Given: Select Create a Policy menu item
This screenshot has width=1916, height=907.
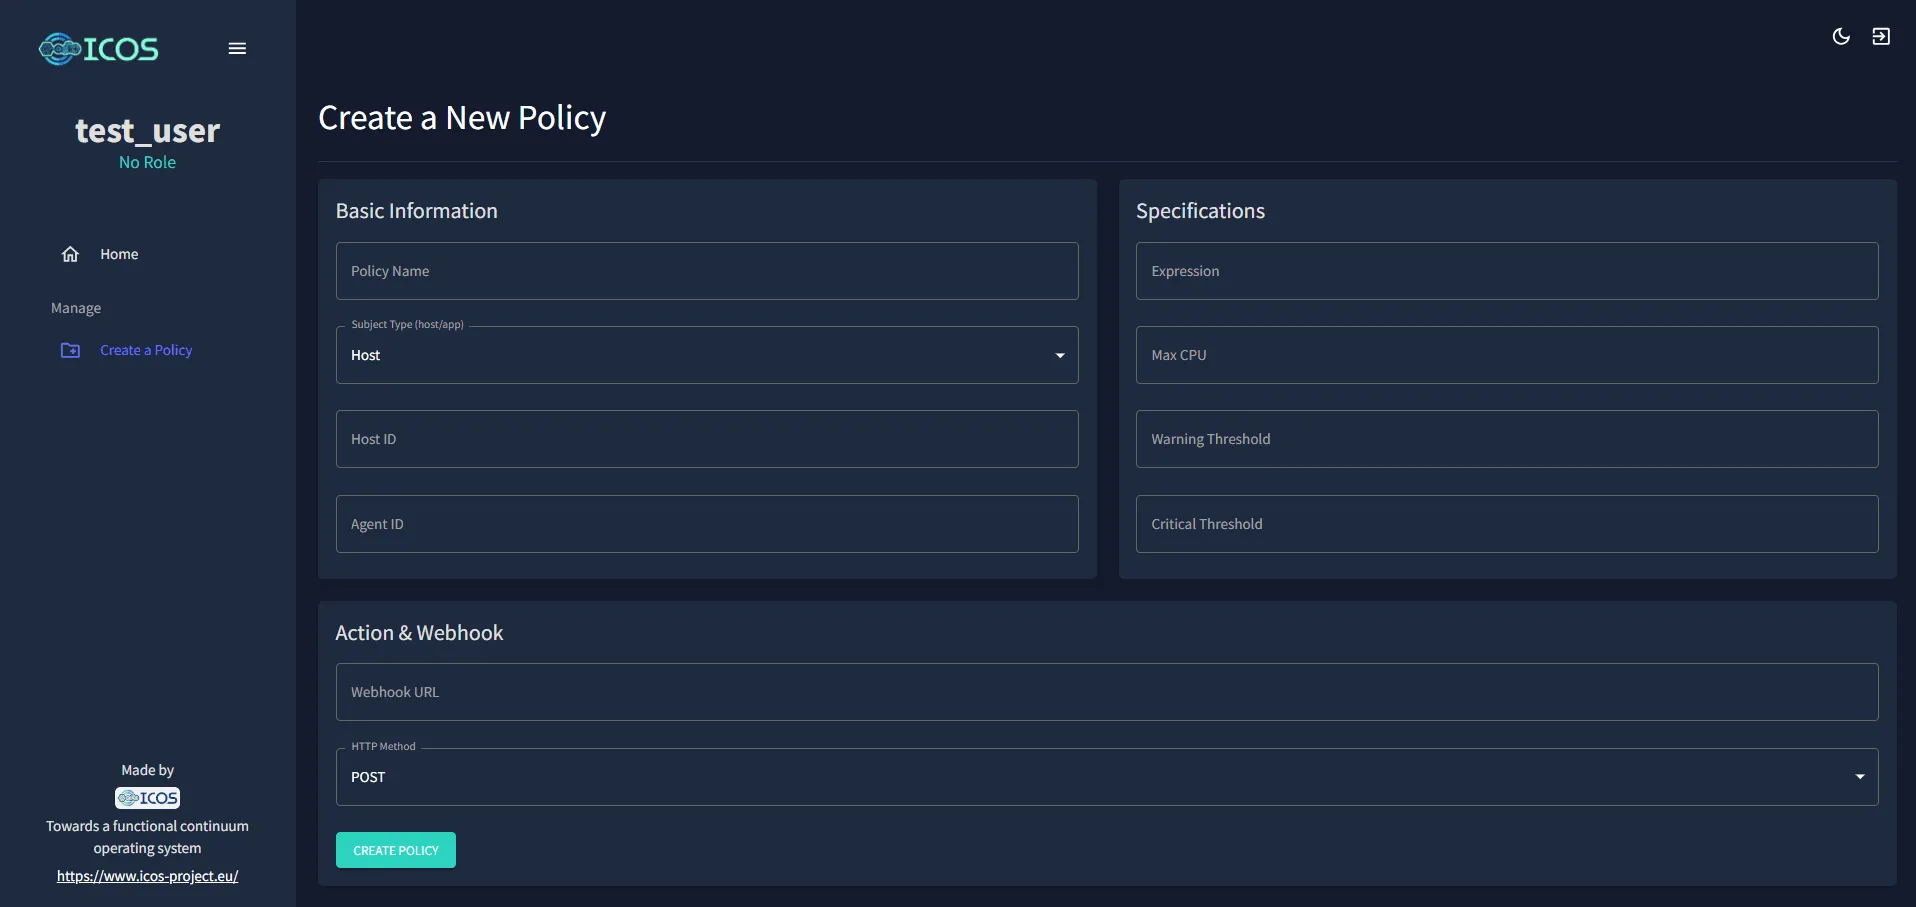Looking at the screenshot, I should tap(146, 350).
